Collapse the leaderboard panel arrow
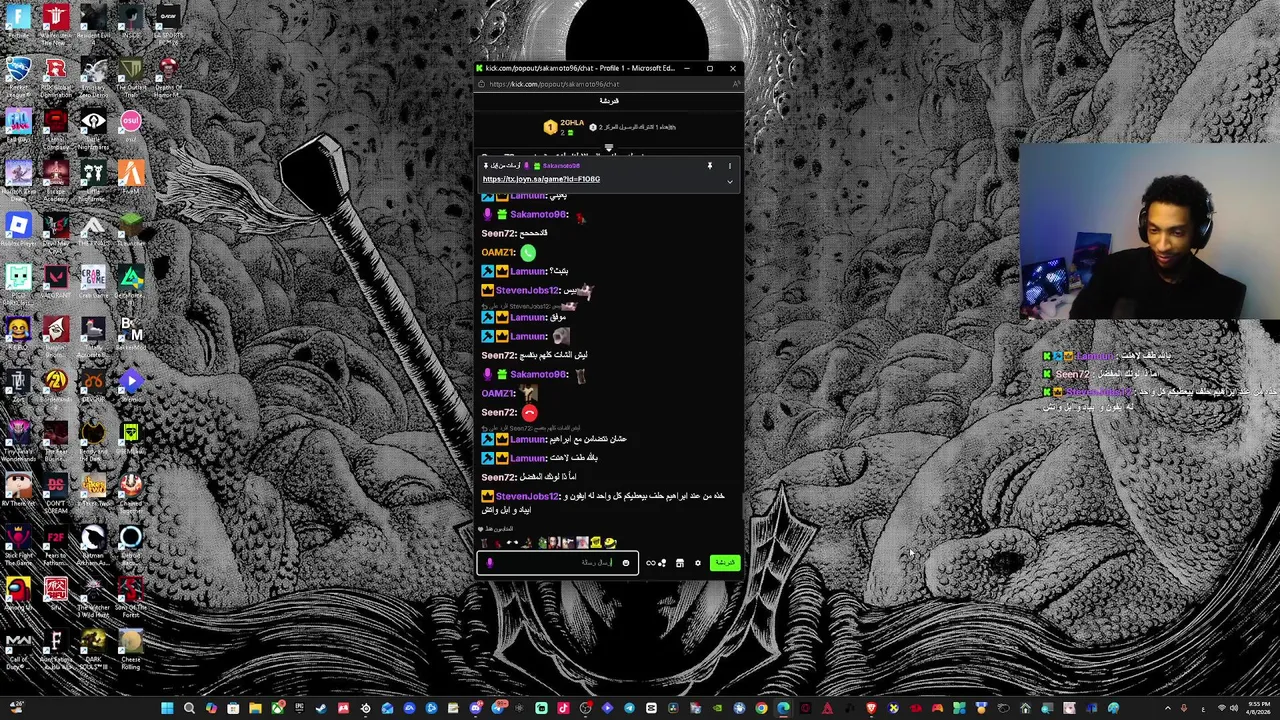The height and width of the screenshot is (720, 1280). click(608, 148)
